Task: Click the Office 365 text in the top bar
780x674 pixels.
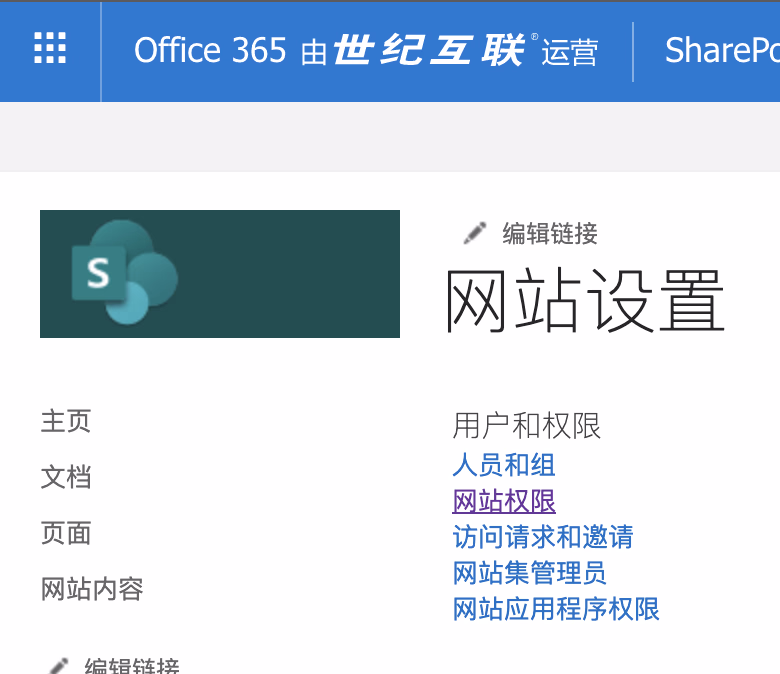Action: [x=210, y=50]
